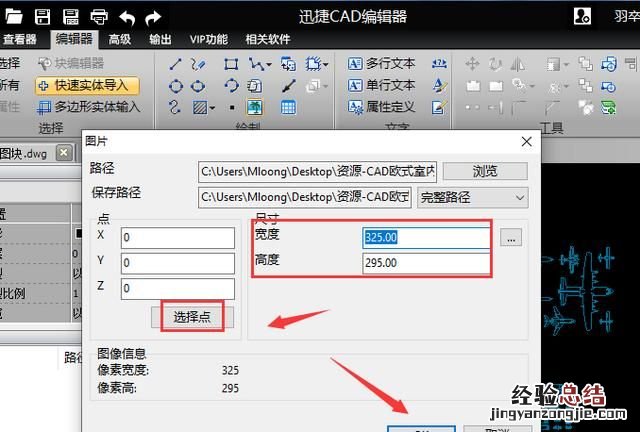Click the 宽度 width input field
The height and width of the screenshot is (432, 640).
426,238
